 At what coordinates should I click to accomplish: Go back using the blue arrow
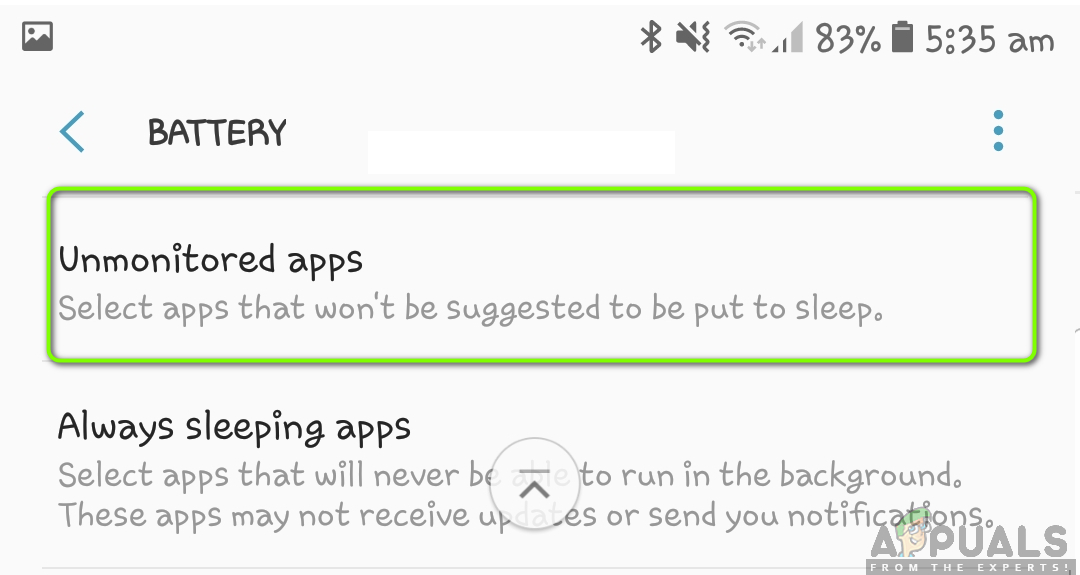click(x=72, y=132)
